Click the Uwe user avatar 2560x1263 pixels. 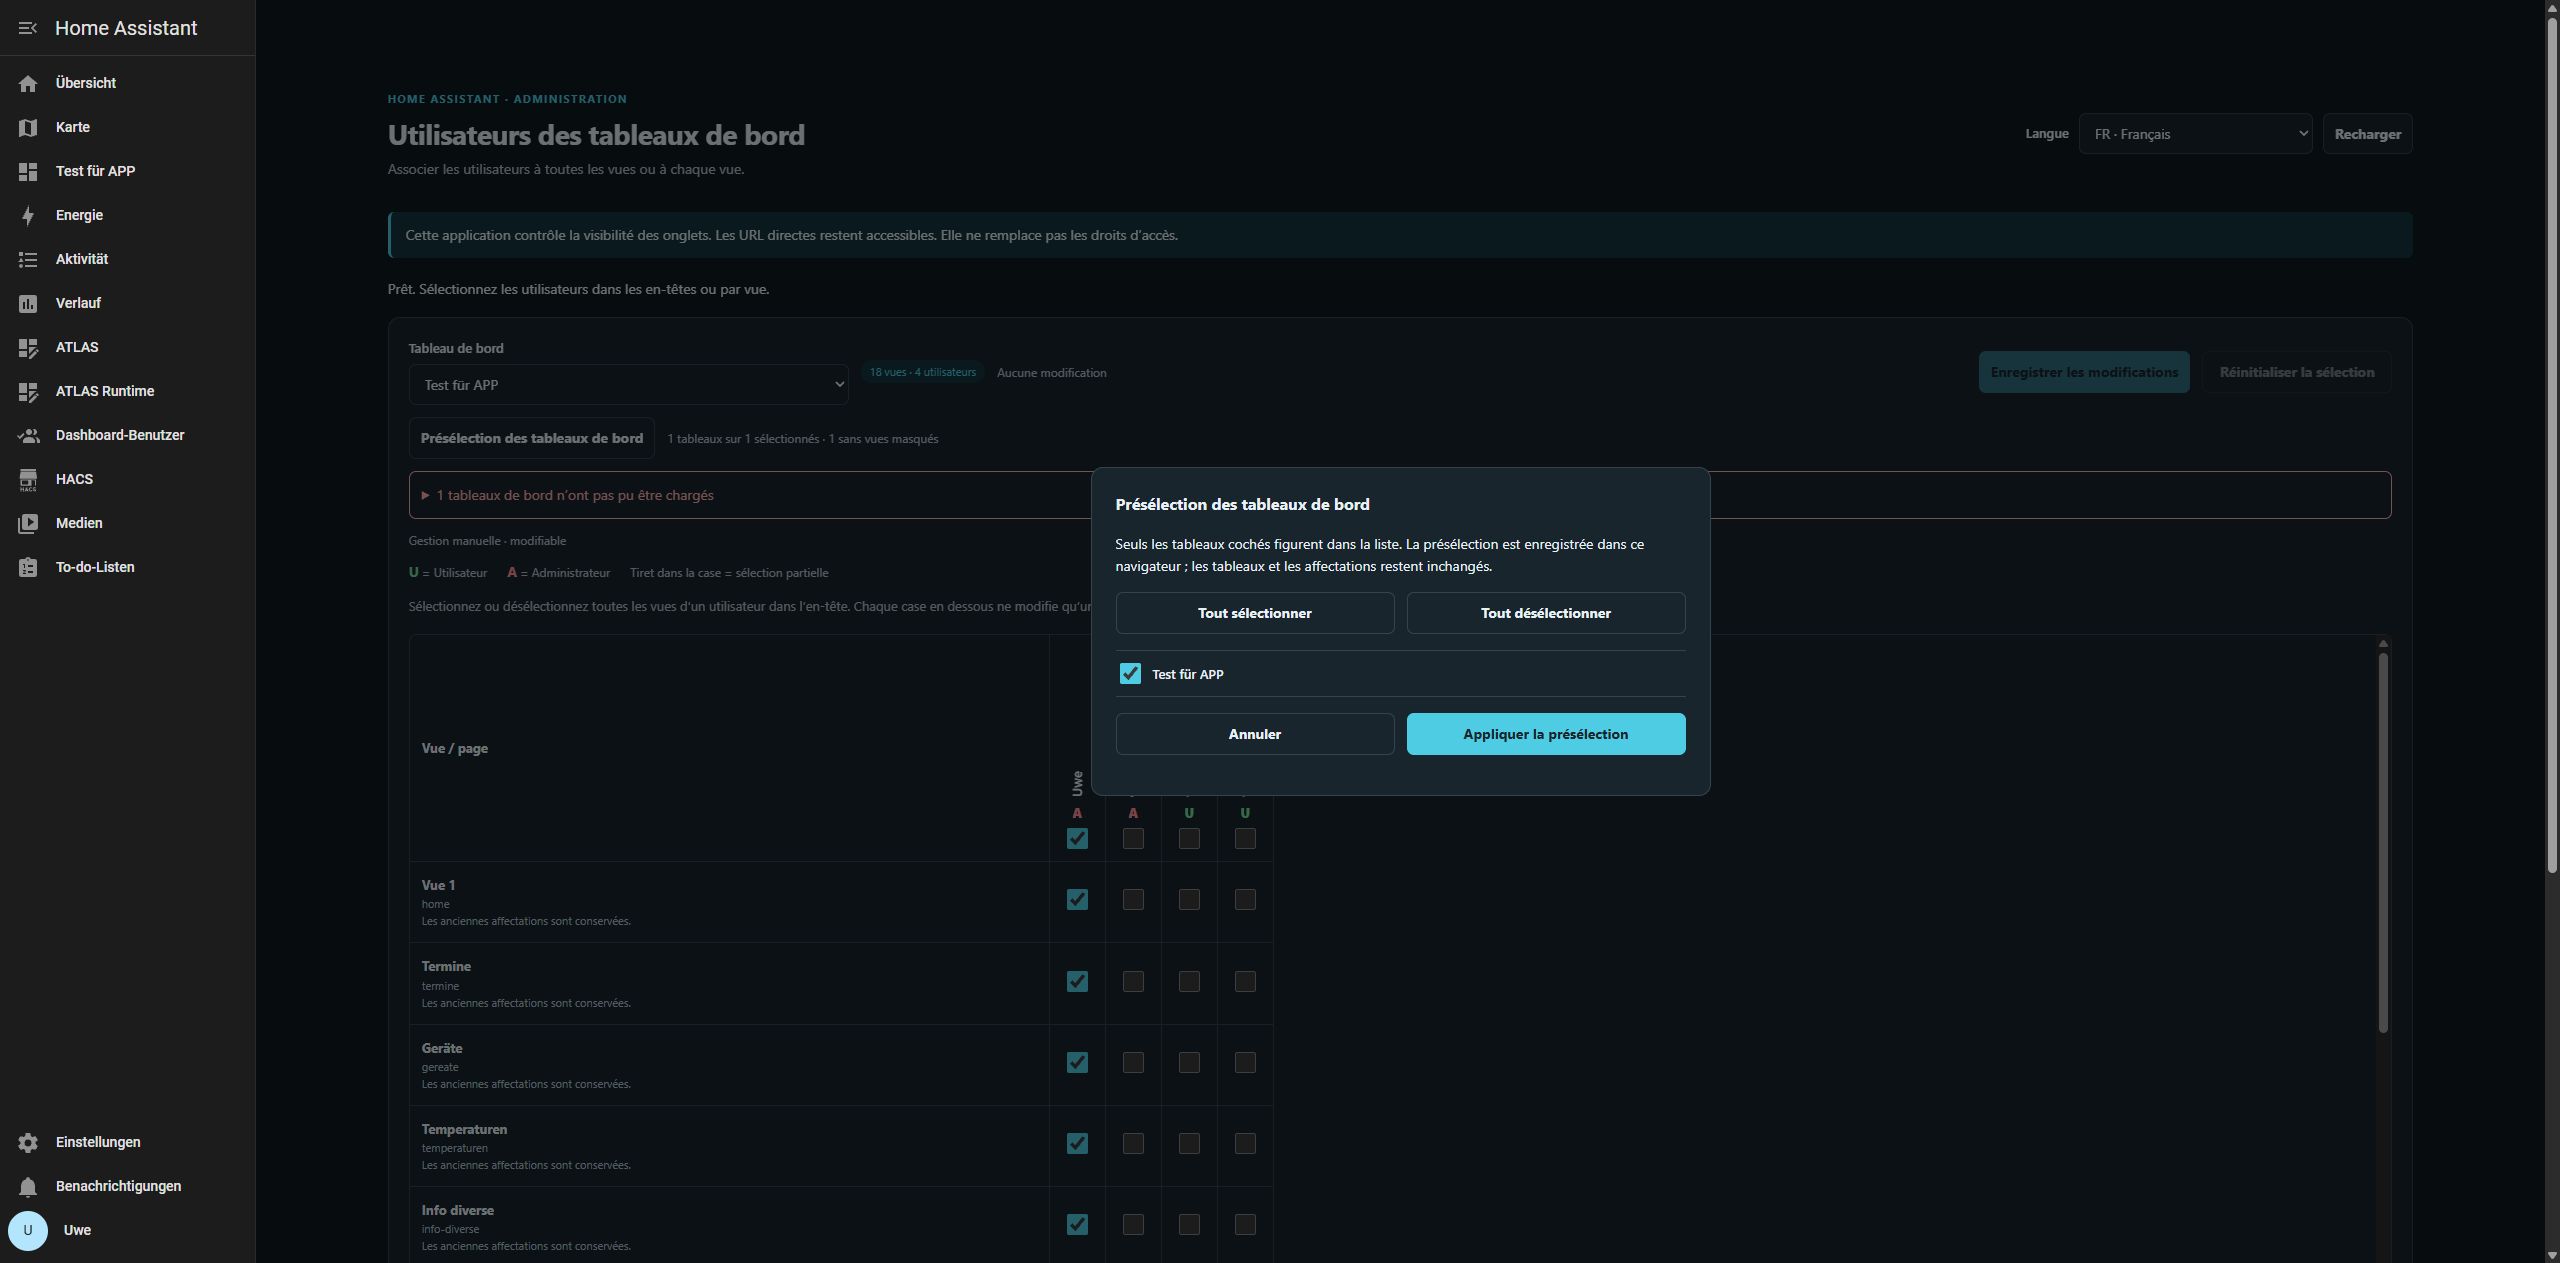[x=28, y=1230]
